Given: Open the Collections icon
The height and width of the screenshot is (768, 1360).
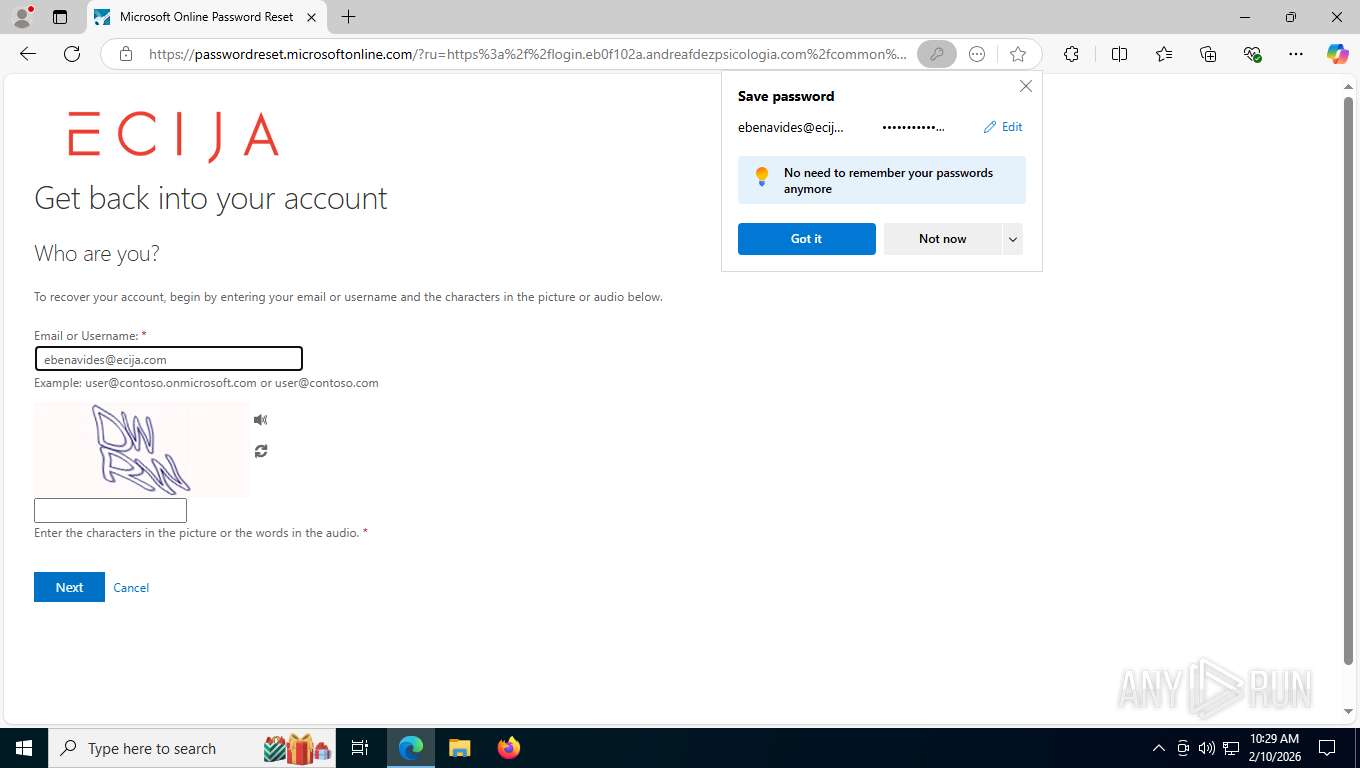Looking at the screenshot, I should (1208, 54).
